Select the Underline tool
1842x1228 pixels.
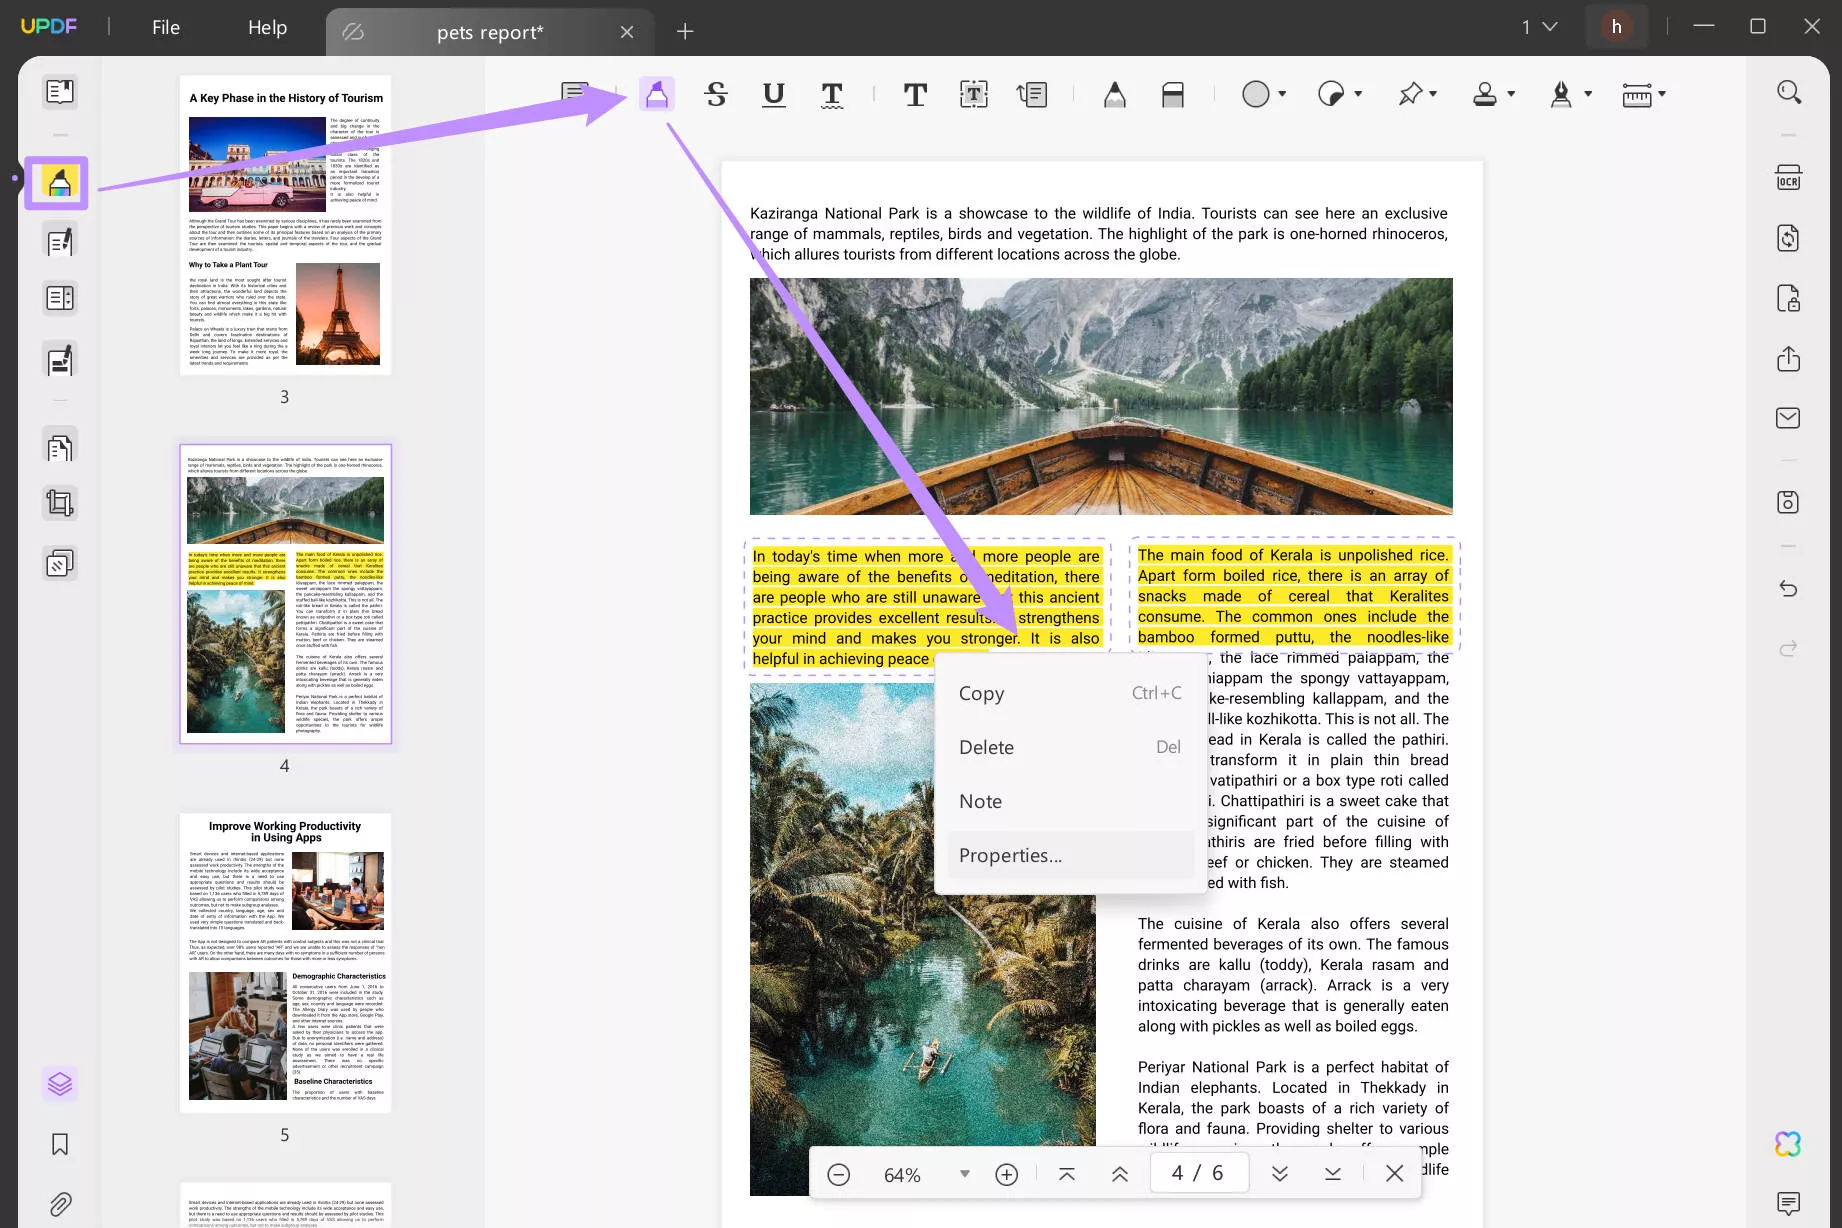point(773,94)
